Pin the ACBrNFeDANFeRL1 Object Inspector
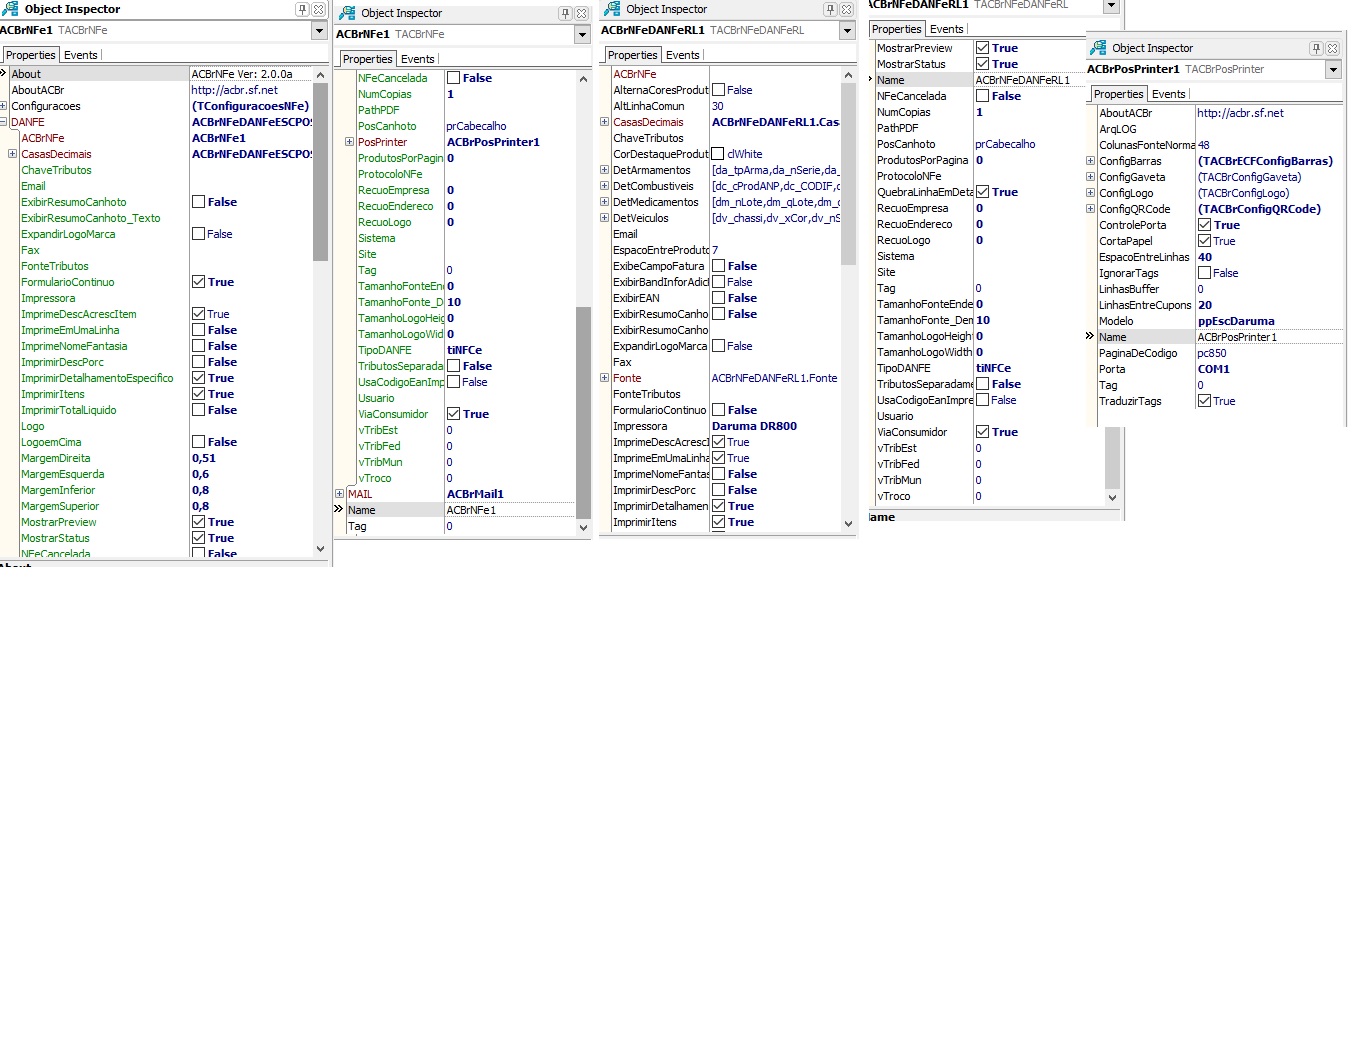Image resolution: width=1353 pixels, height=1043 pixels. [x=830, y=9]
